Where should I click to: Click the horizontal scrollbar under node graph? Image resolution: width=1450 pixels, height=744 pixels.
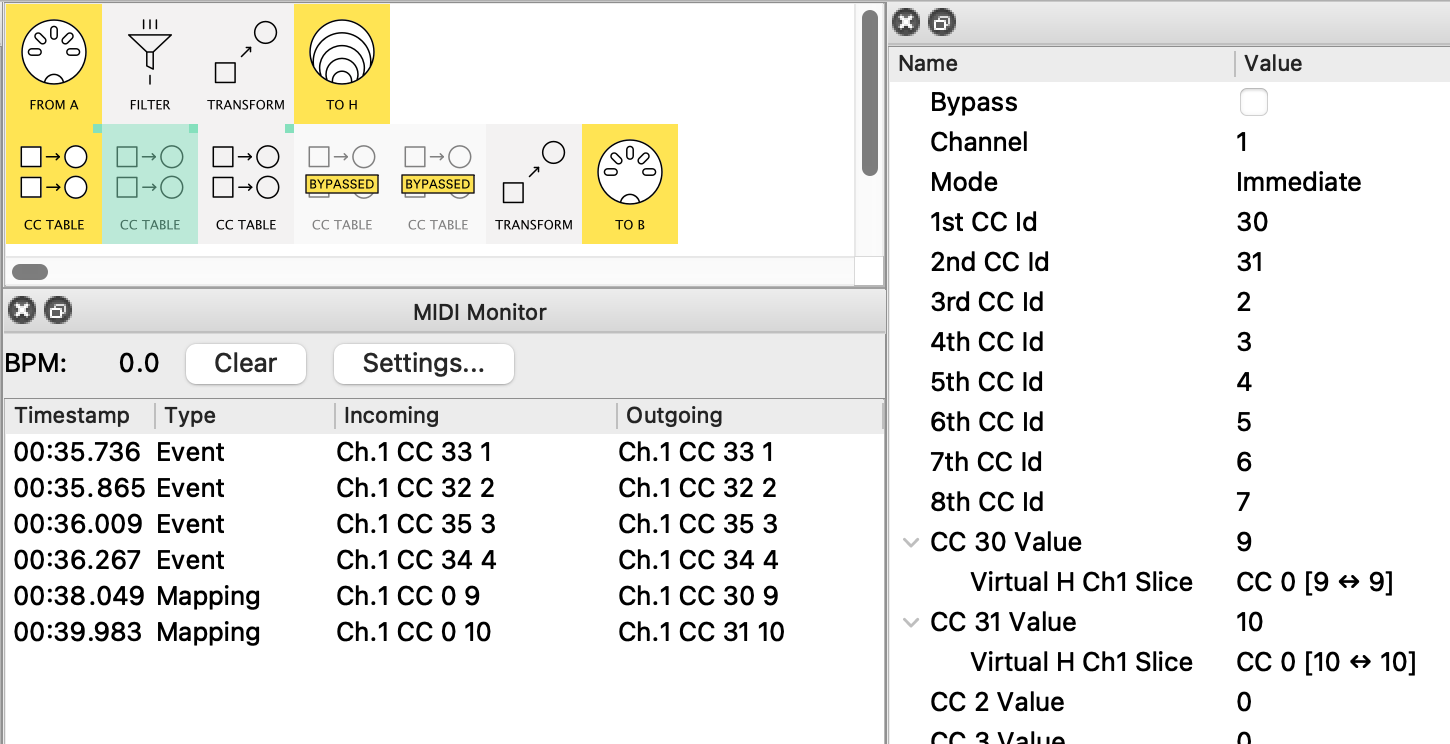(30, 271)
